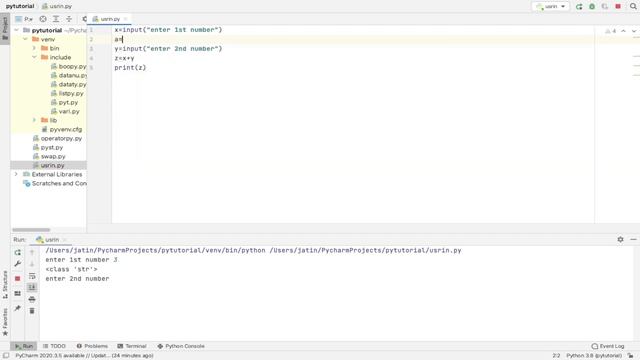This screenshot has height=360, width=640.
Task: Click the PyCharm 2020.3.5 update notification
Action: [84, 356]
